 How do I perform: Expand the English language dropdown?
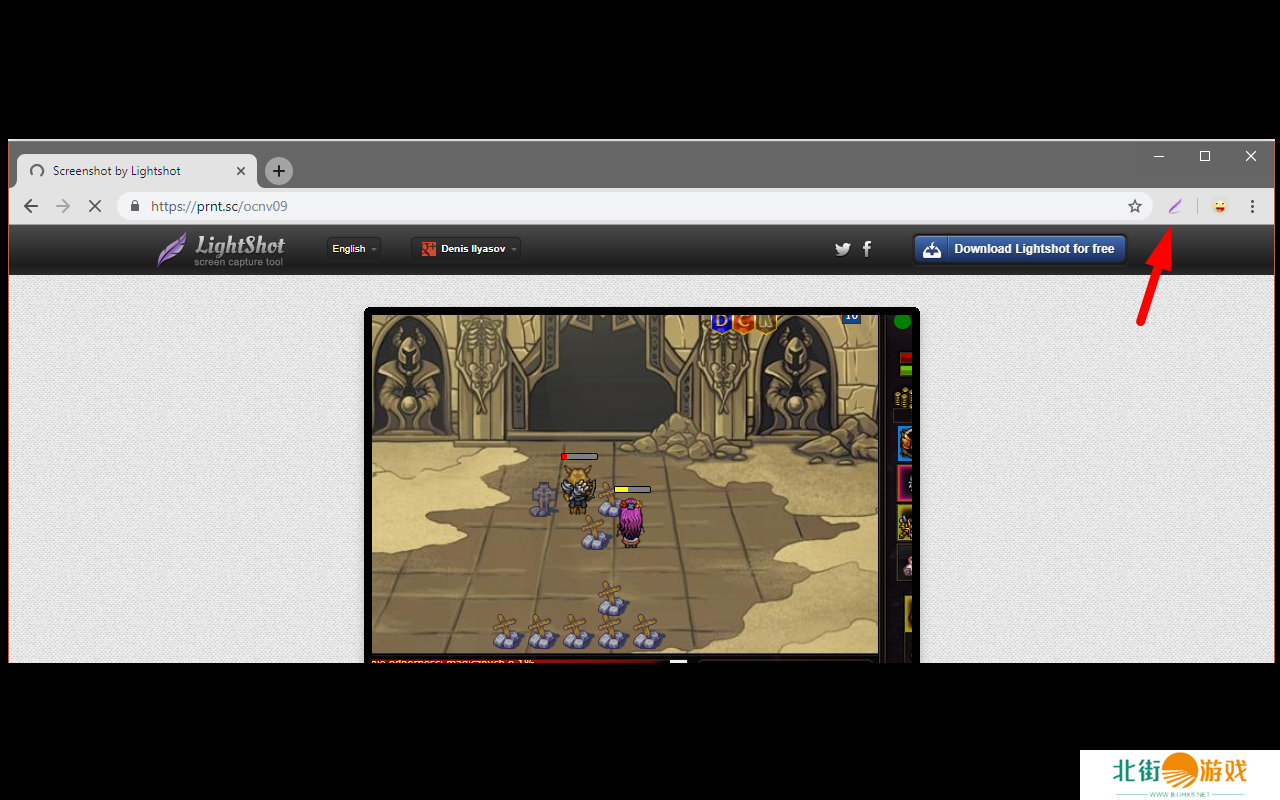point(354,249)
